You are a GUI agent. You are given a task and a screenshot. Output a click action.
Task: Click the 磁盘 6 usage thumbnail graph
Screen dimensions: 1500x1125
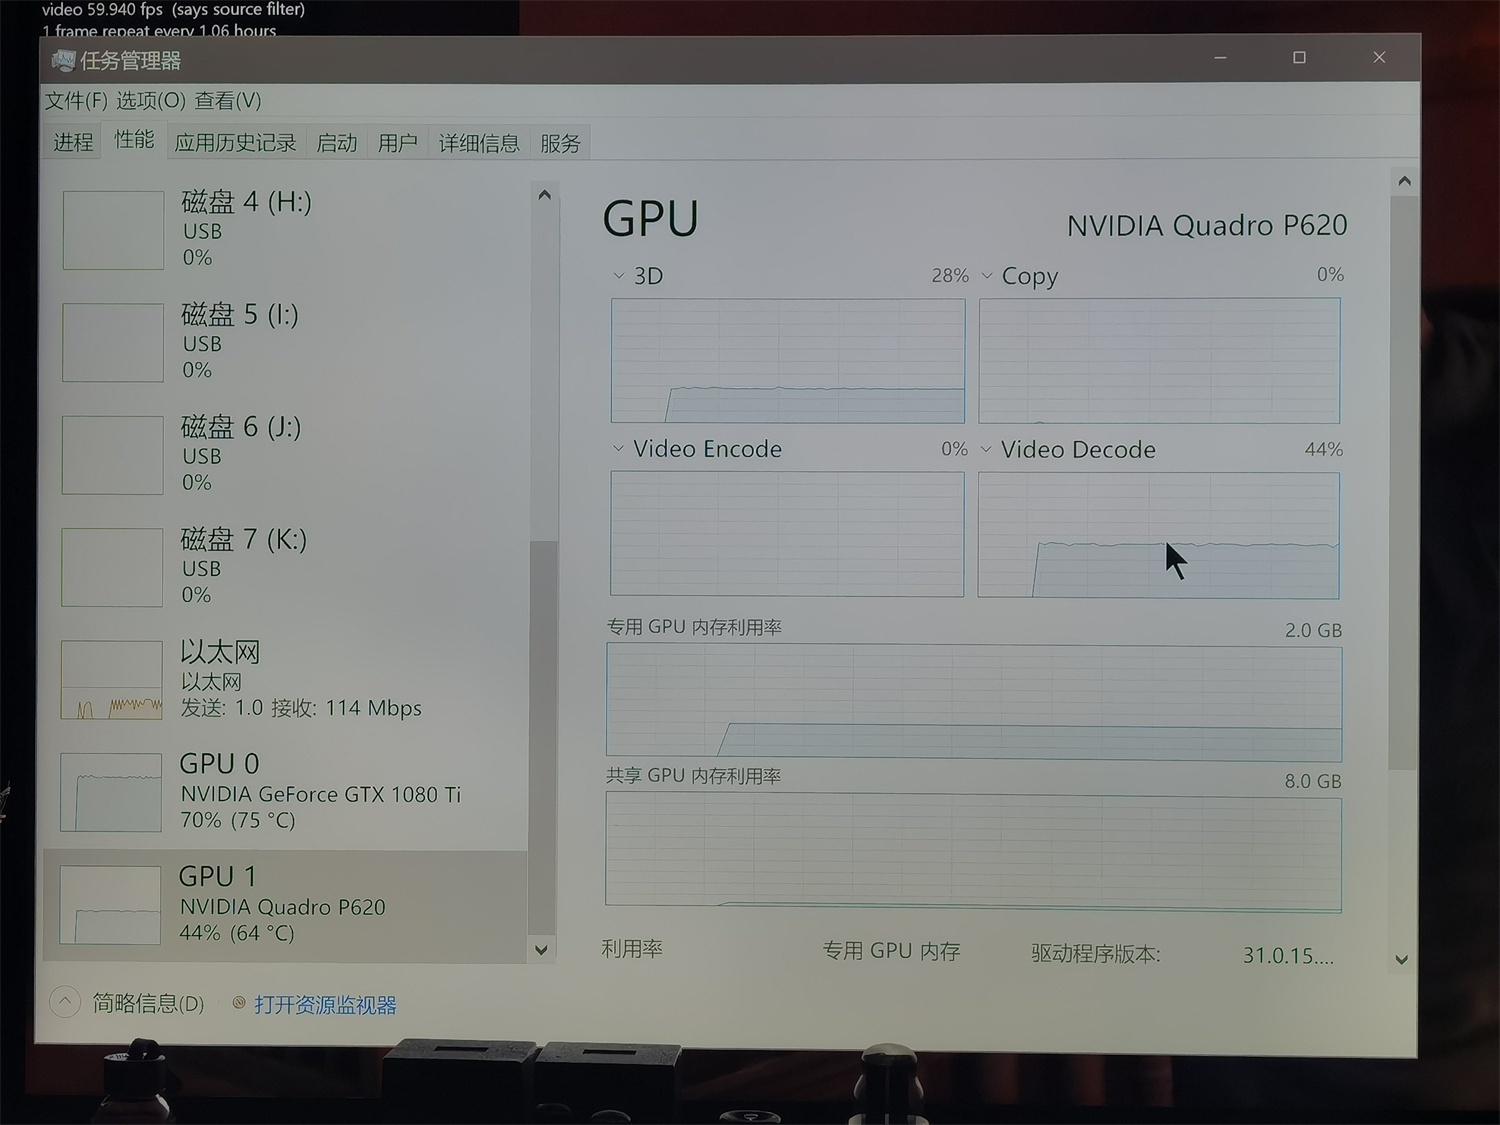point(113,455)
